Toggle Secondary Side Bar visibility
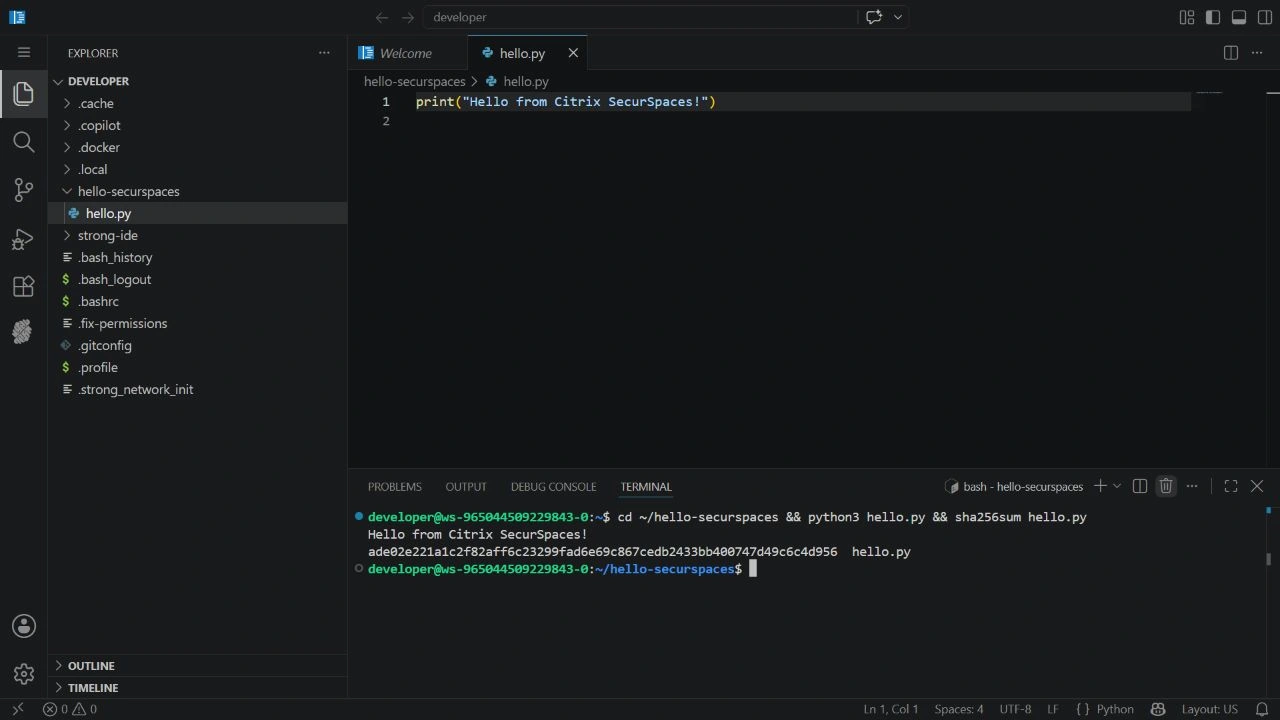Screen dimensions: 1280x720 tap(1265, 17)
